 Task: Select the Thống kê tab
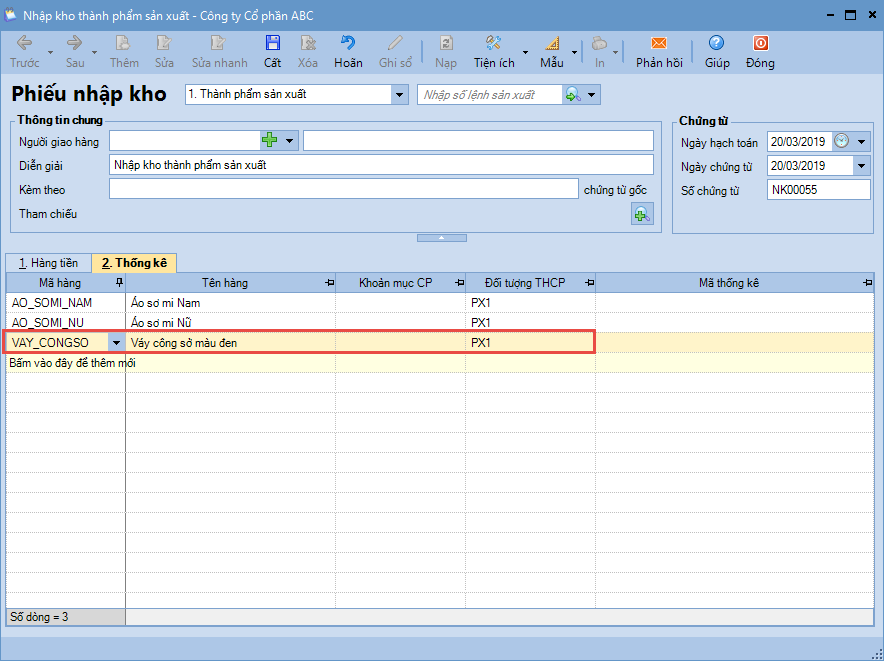(134, 263)
